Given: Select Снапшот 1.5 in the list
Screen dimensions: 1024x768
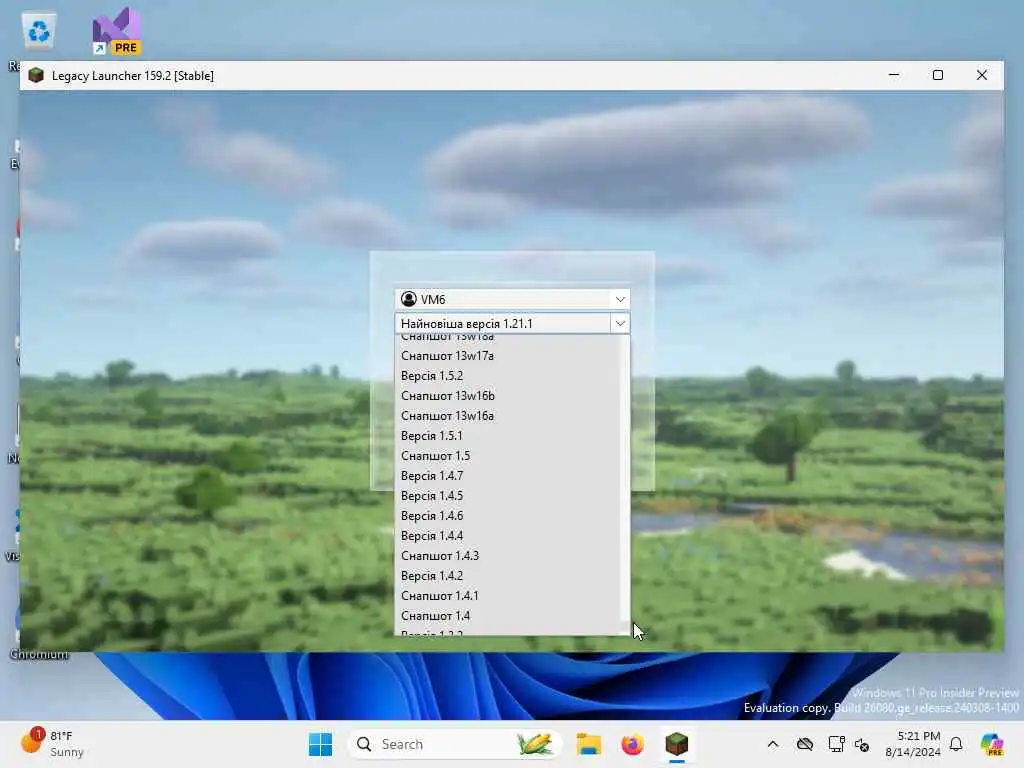Looking at the screenshot, I should [507, 456].
